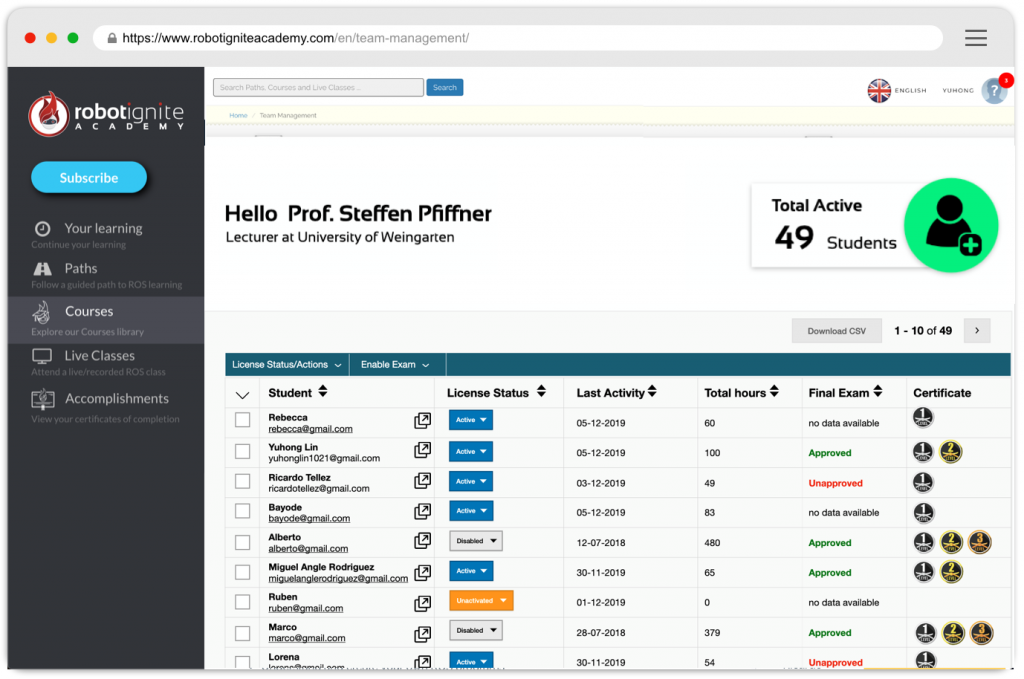Viewport: 1024px width, 679px height.
Task: Click Bayode's certificate 1 badge
Action: (x=923, y=513)
